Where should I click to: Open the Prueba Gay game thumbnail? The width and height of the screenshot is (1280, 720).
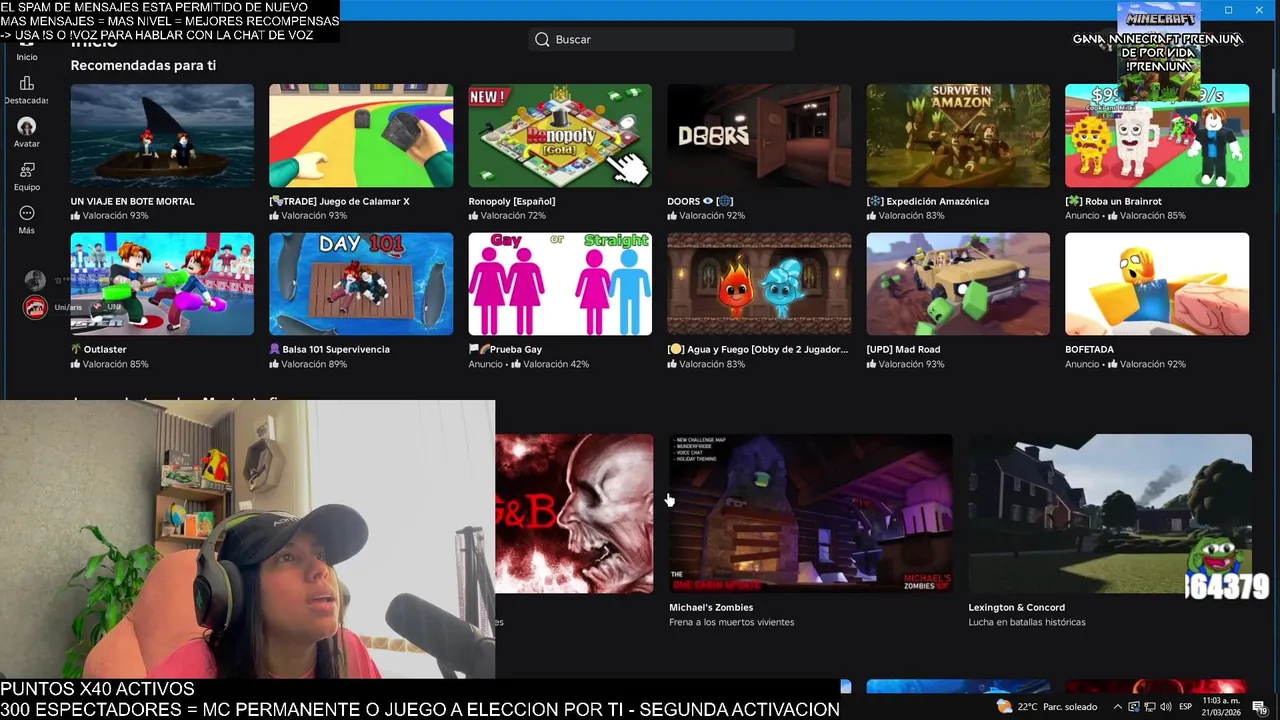click(560, 284)
